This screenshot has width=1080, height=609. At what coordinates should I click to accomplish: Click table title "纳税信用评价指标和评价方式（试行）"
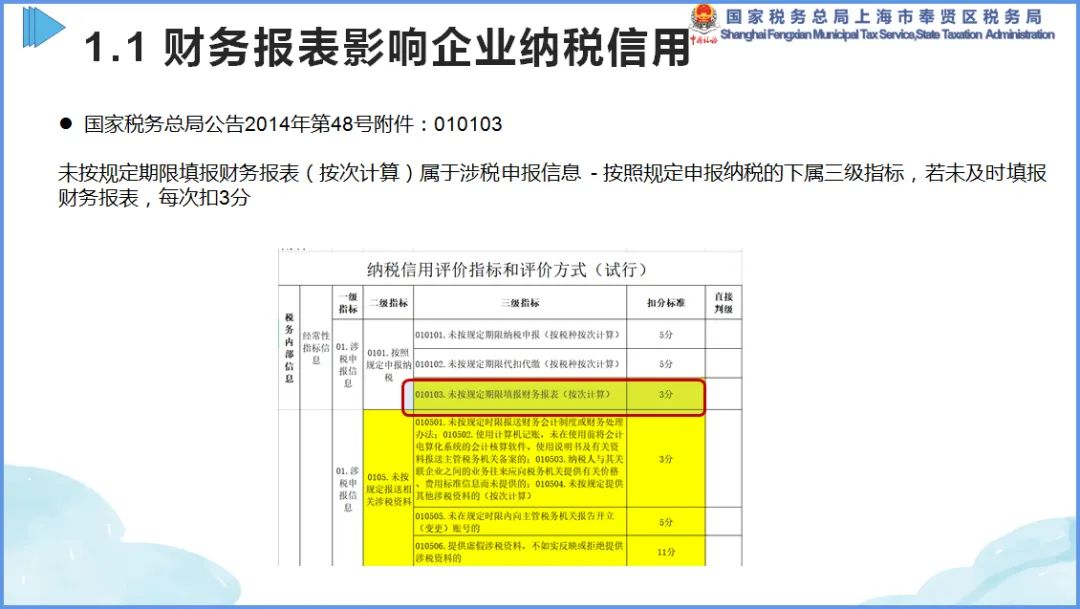tap(507, 269)
